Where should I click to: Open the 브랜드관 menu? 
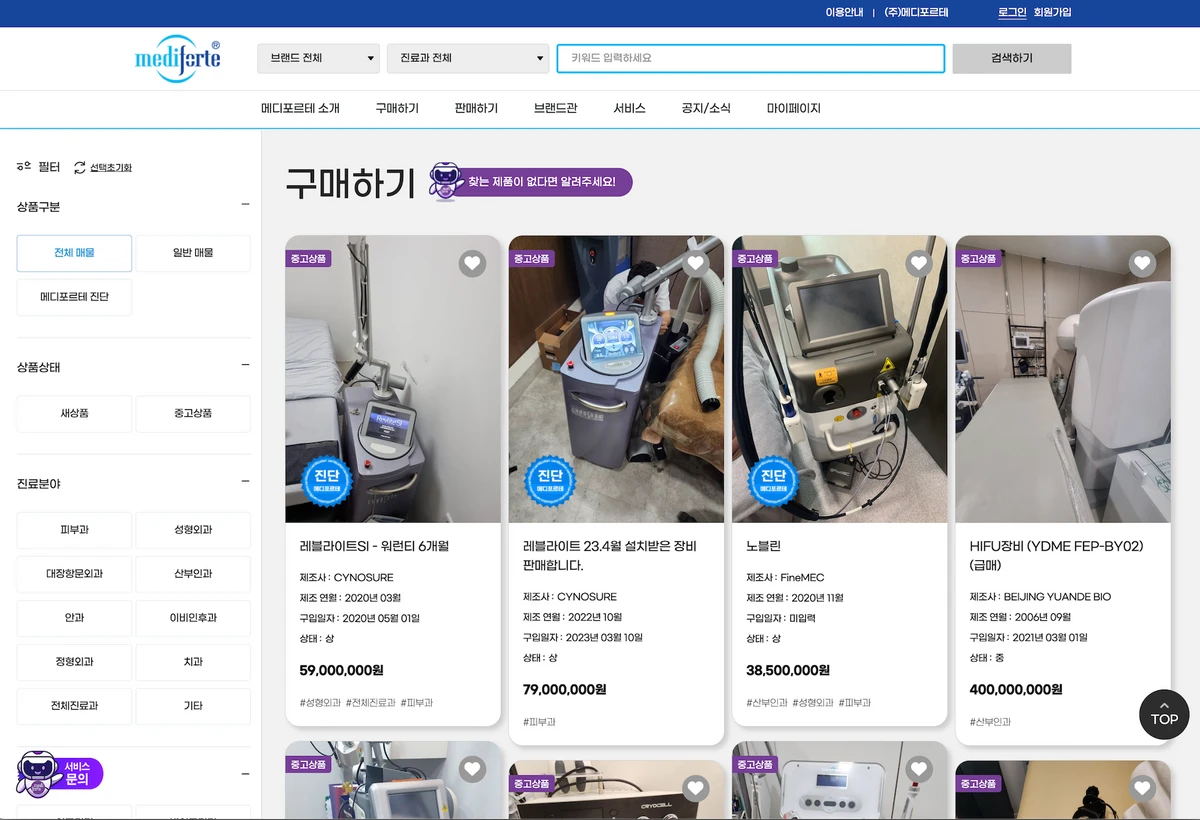coord(556,108)
